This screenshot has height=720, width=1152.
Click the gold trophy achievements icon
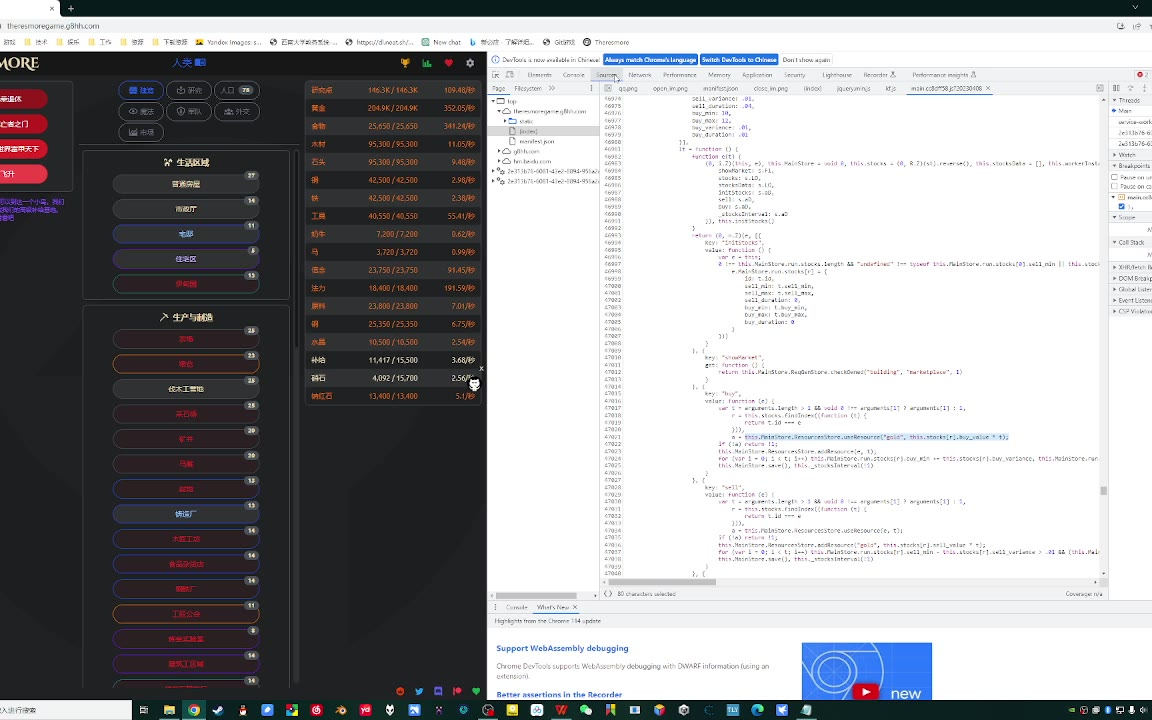(405, 63)
